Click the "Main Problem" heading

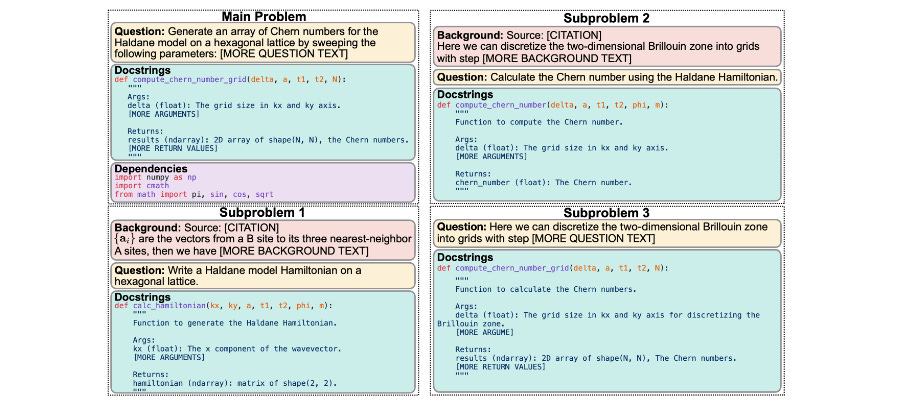(263, 16)
